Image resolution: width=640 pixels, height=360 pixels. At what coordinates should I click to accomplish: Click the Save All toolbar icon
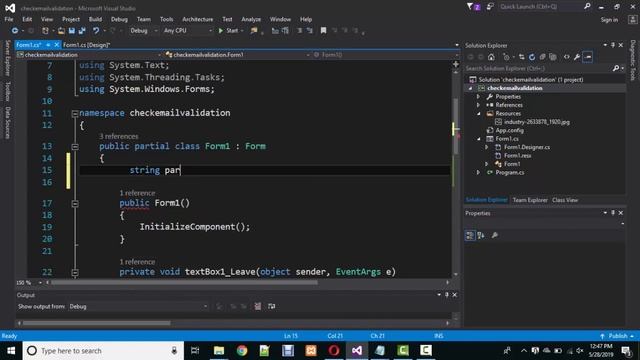click(82, 31)
